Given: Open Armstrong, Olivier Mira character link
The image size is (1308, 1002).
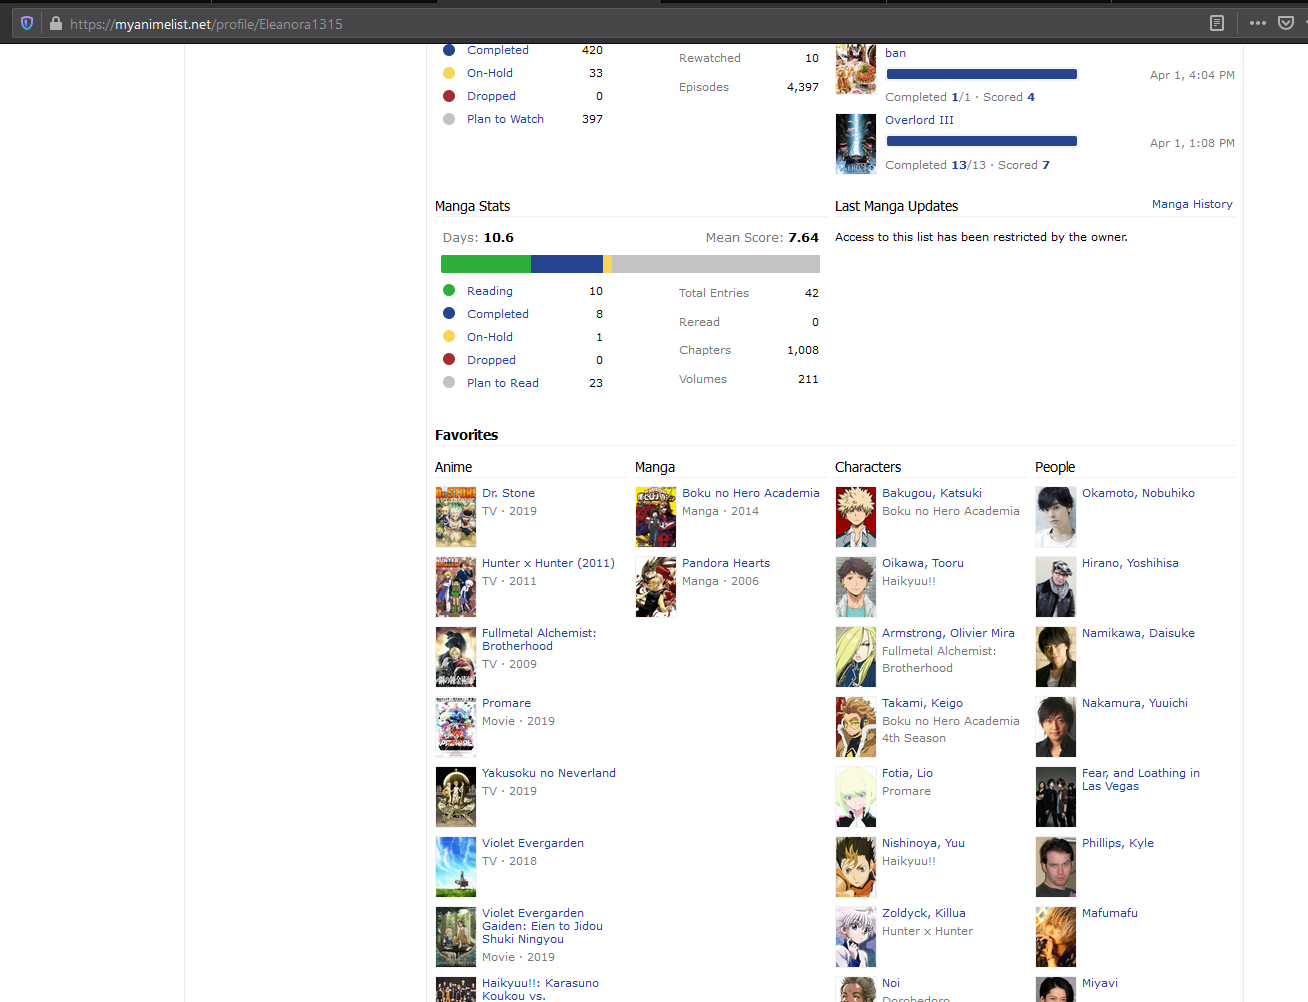Looking at the screenshot, I should coord(948,633).
